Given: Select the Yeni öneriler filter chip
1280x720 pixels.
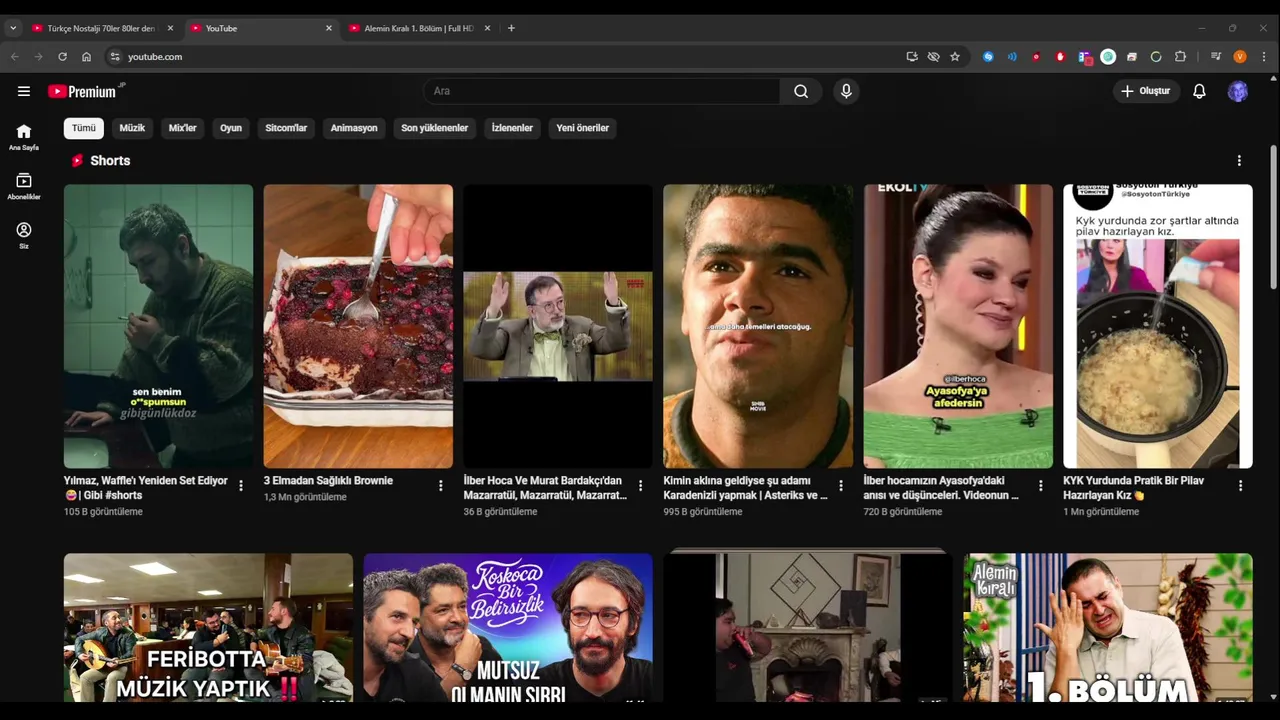Looking at the screenshot, I should pyautogui.click(x=582, y=128).
